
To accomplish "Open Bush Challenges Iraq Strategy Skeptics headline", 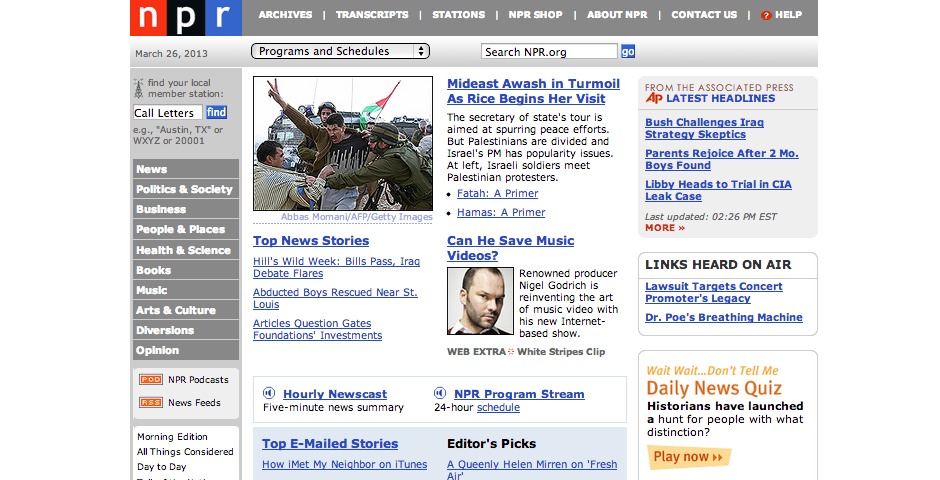I will [704, 128].
